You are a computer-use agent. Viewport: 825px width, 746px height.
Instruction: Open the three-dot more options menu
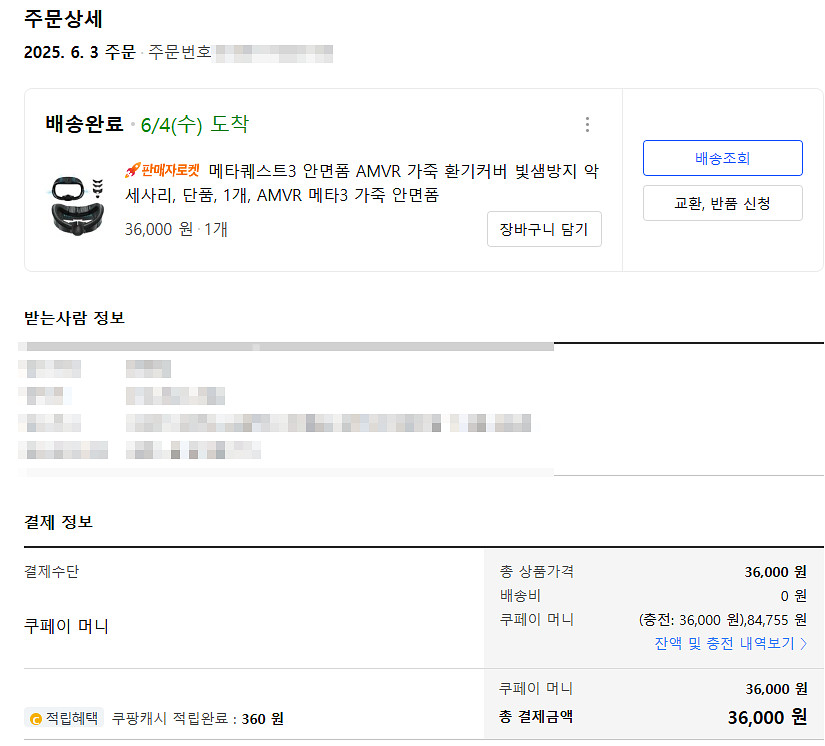pyautogui.click(x=587, y=125)
